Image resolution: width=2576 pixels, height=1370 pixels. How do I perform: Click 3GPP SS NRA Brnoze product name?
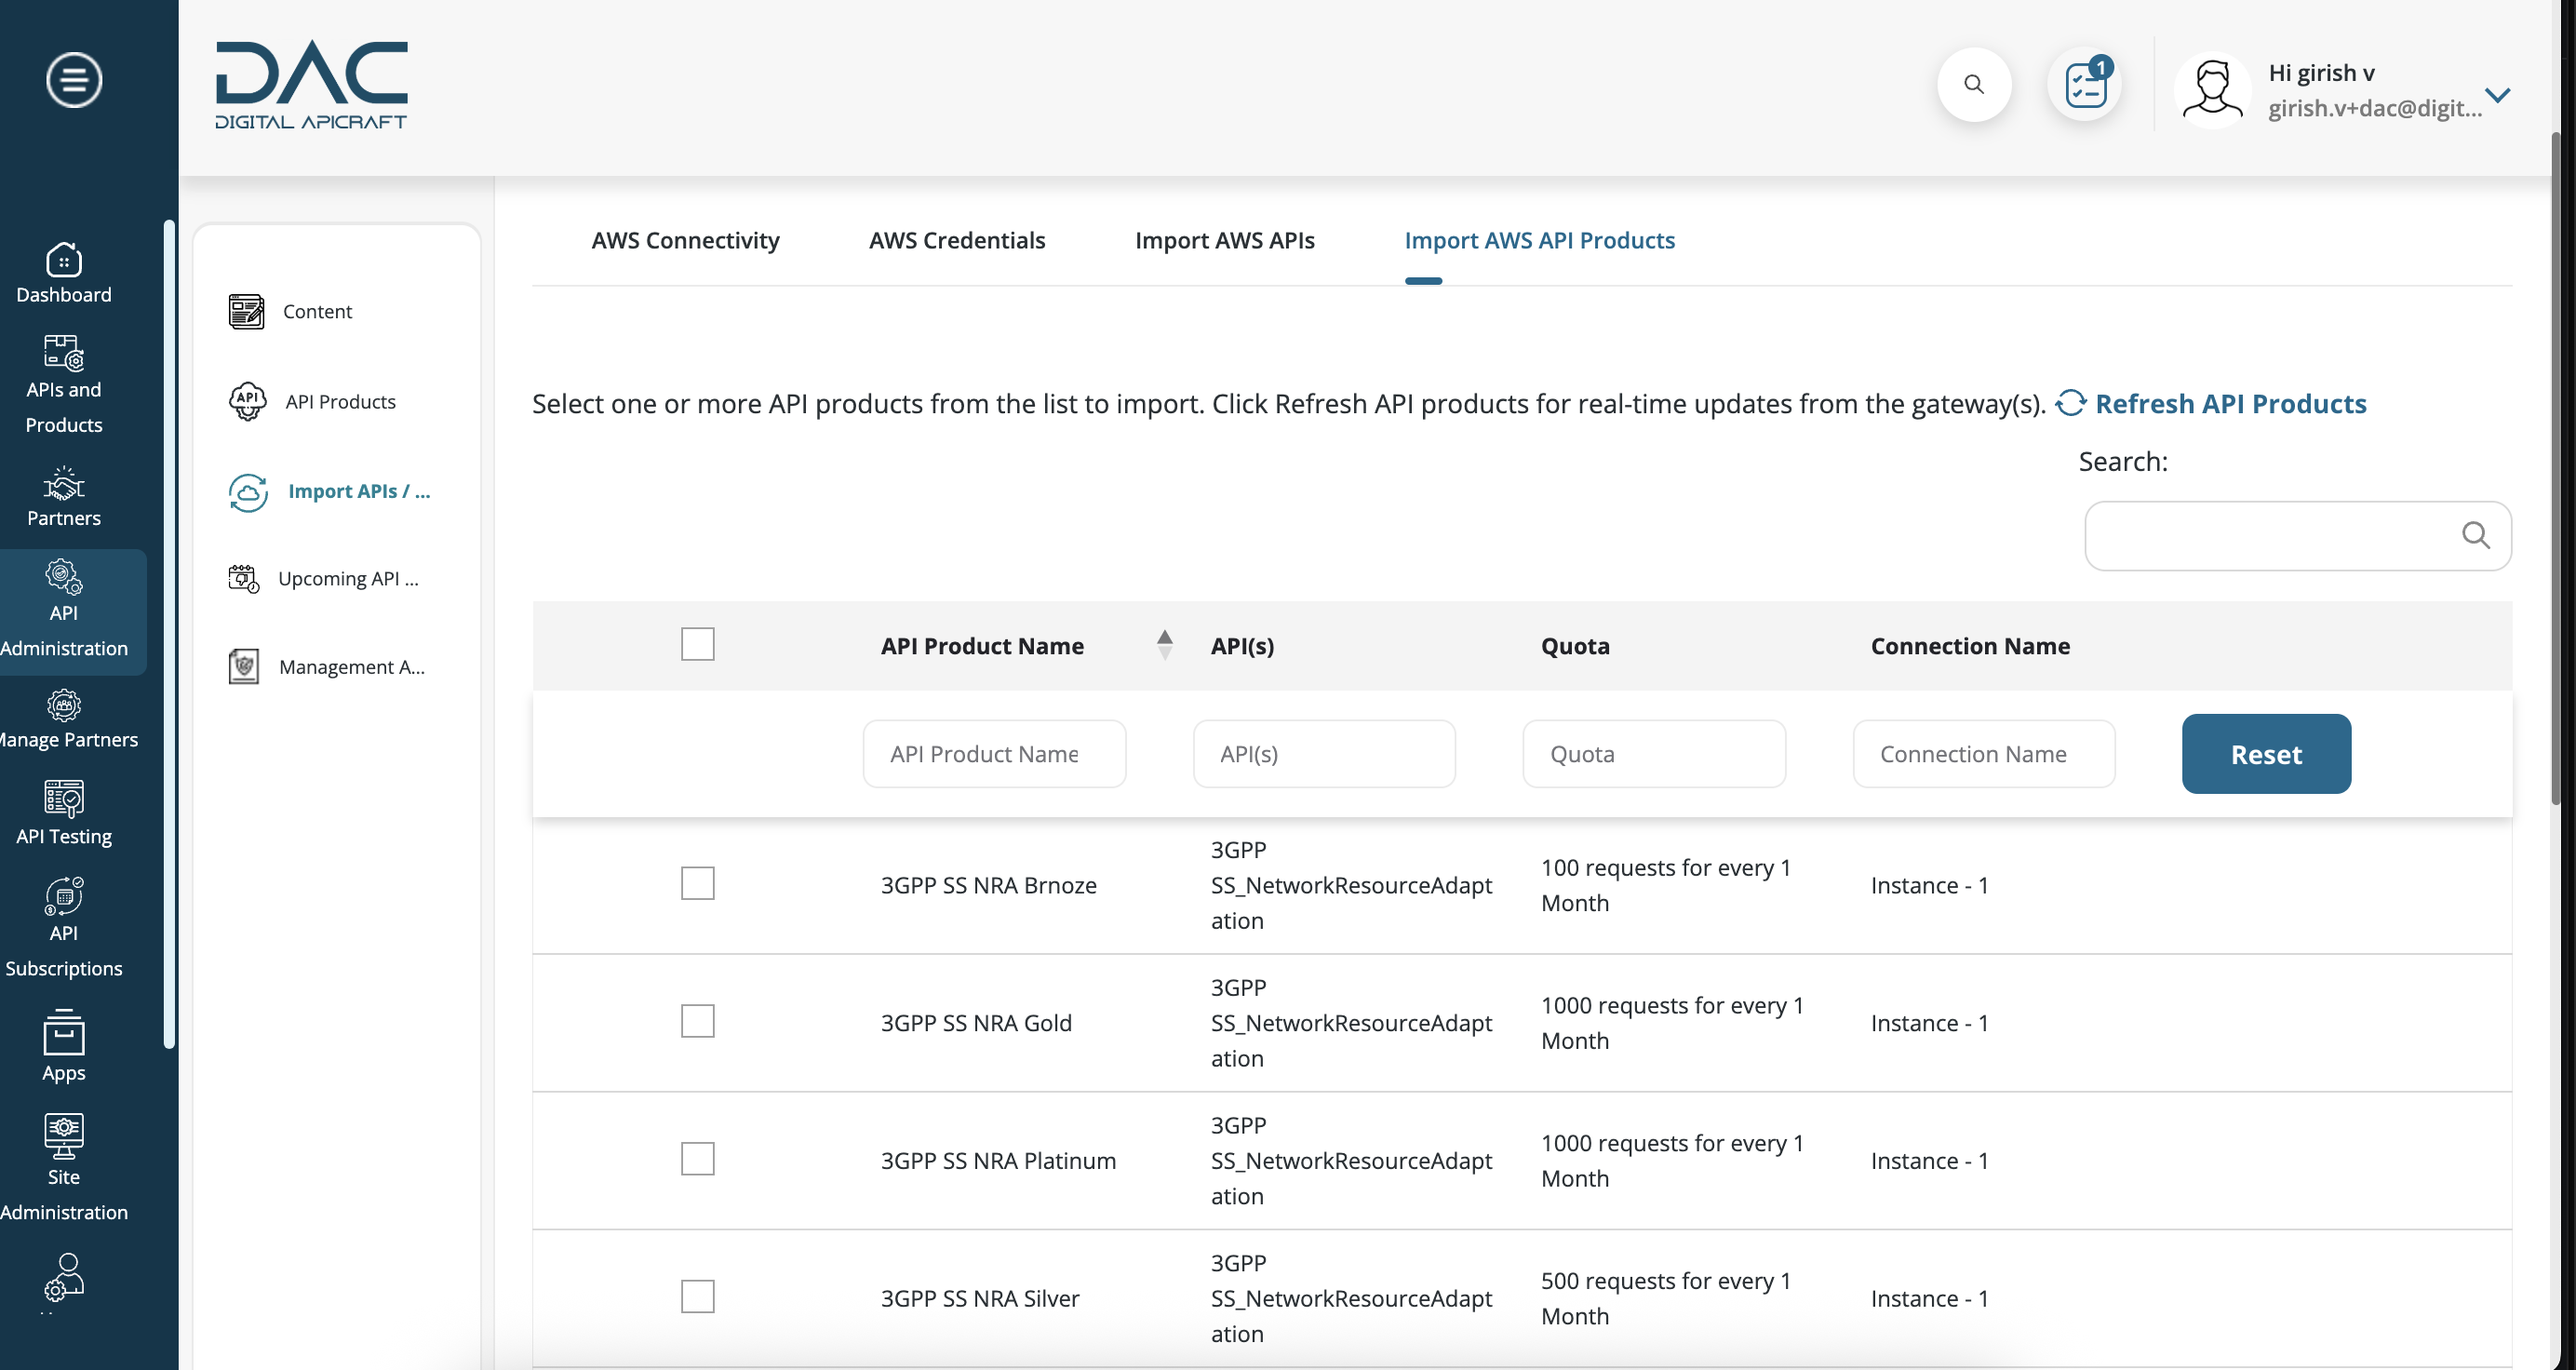click(x=988, y=886)
